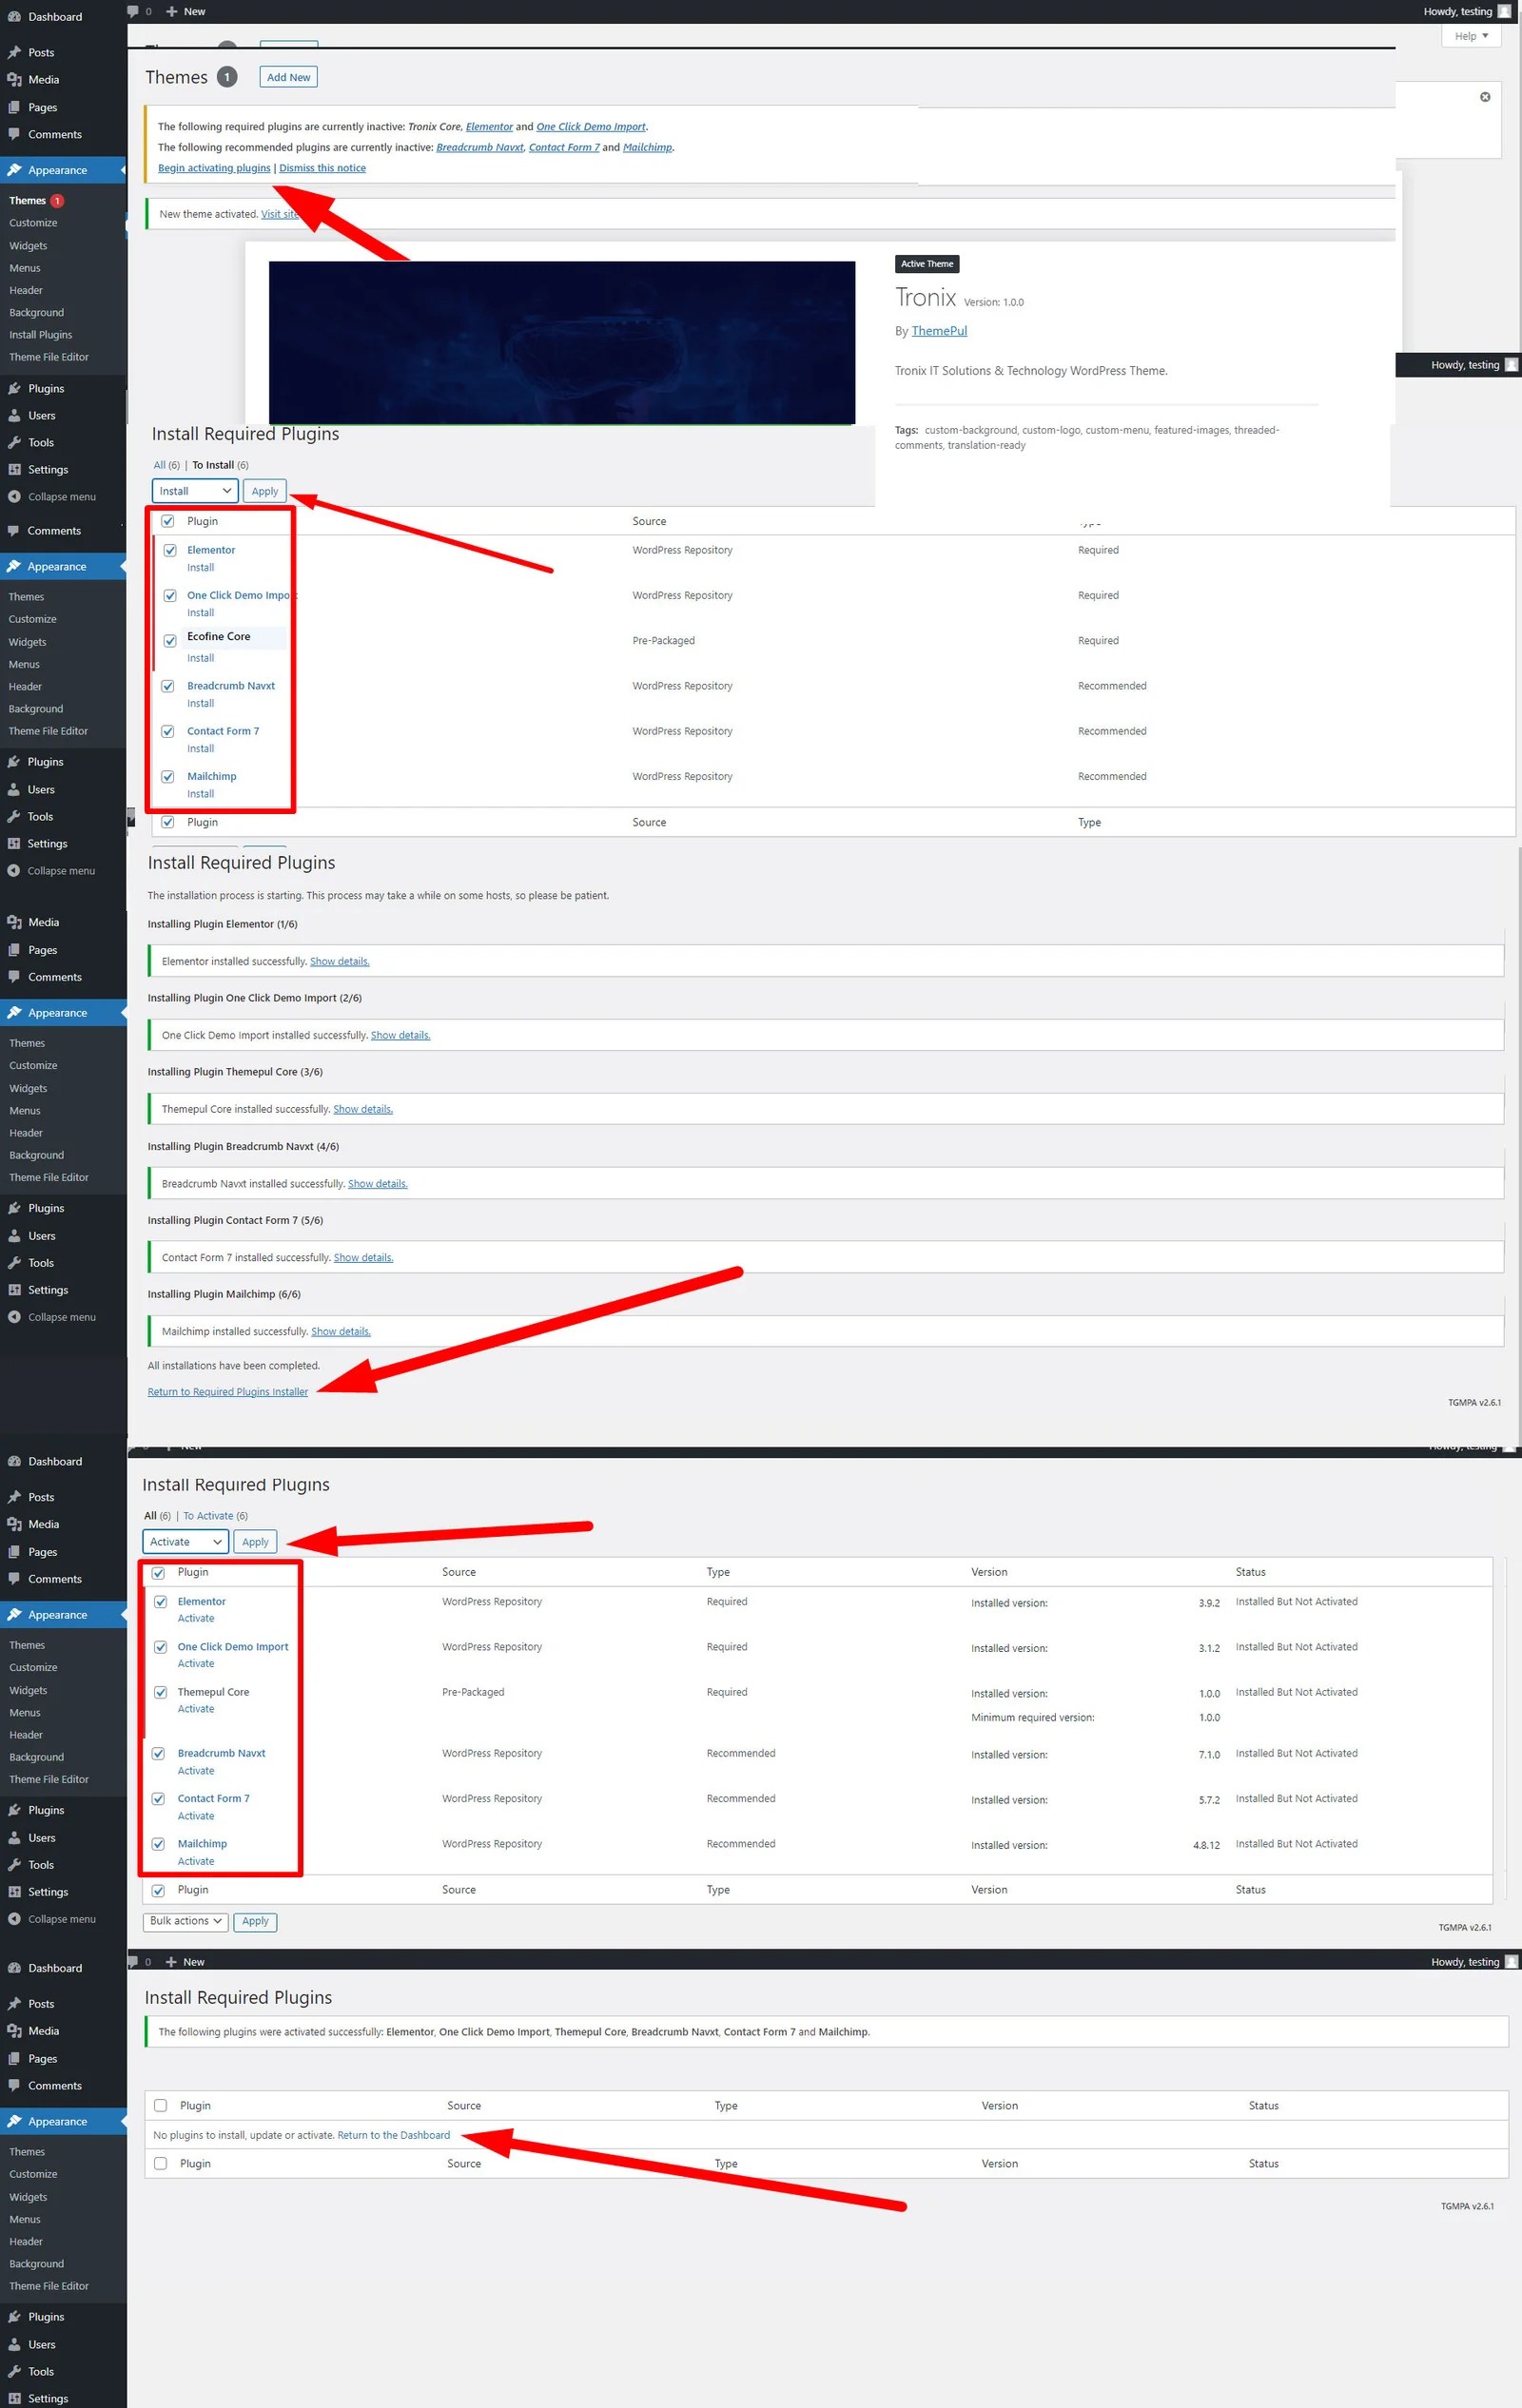The height and width of the screenshot is (2408, 1522).
Task: Toggle the Ecofine Core plugin checkbox
Action: click(x=170, y=641)
